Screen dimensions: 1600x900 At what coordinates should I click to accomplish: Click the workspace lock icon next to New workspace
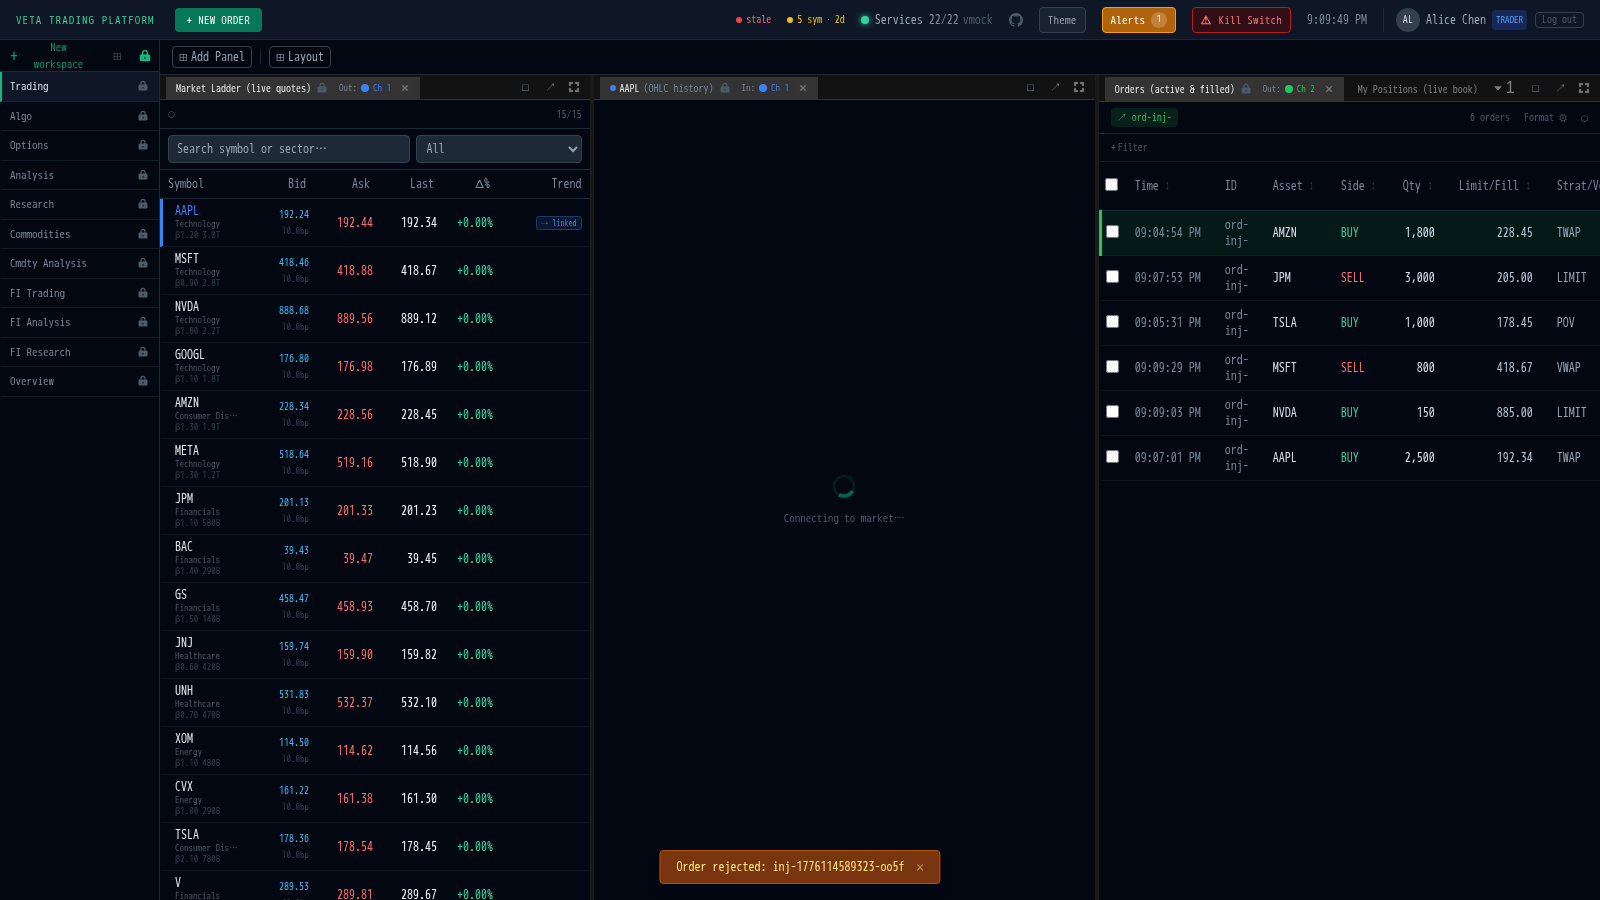tap(144, 56)
